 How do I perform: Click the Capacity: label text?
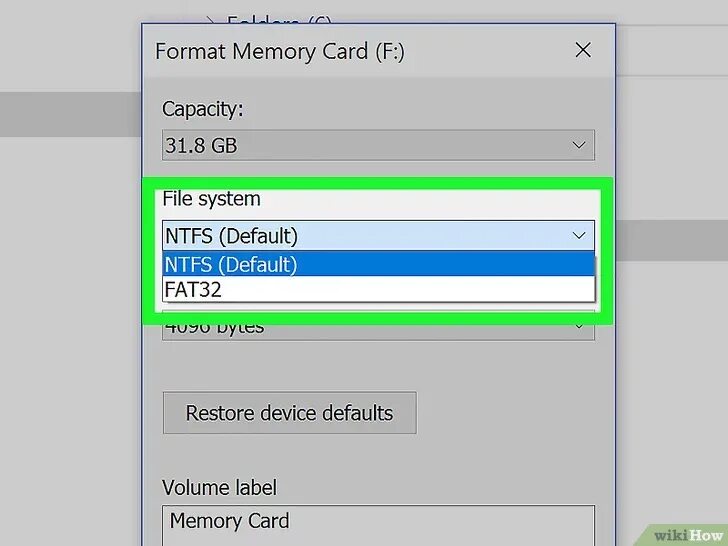tap(202, 110)
